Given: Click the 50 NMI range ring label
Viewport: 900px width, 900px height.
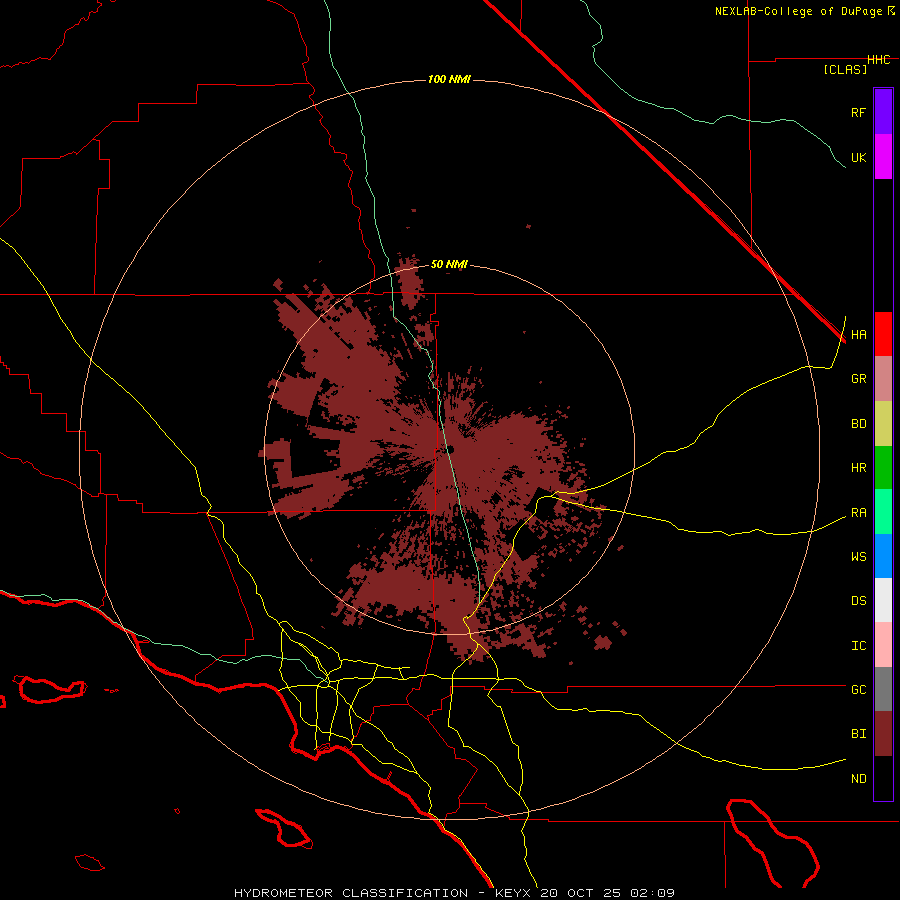Looking at the screenshot, I should (449, 264).
